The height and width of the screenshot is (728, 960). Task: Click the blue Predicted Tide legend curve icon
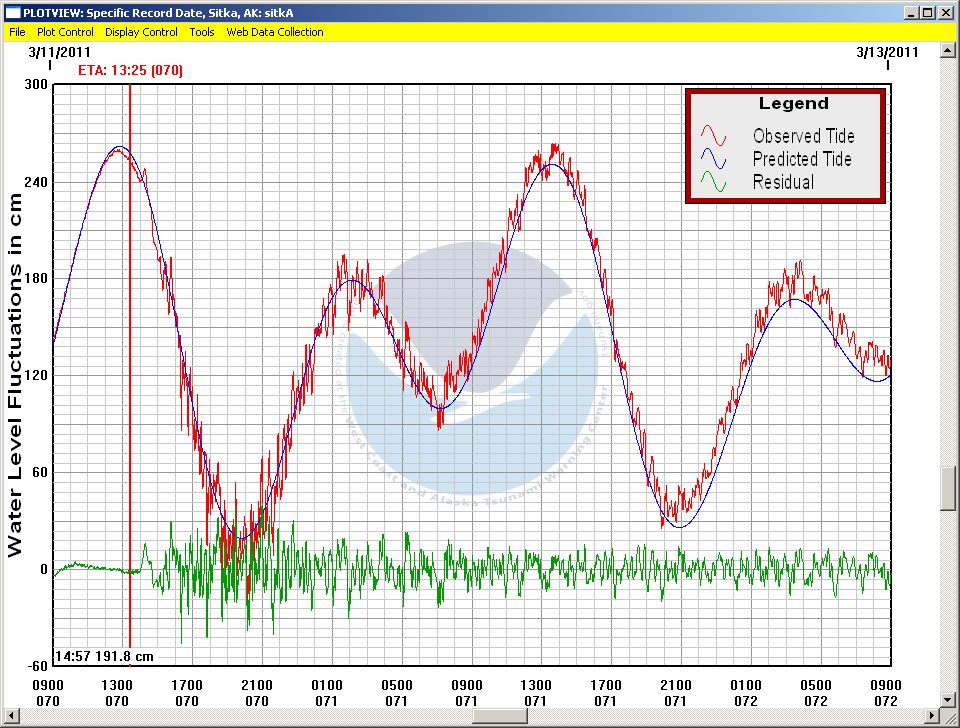(x=716, y=159)
